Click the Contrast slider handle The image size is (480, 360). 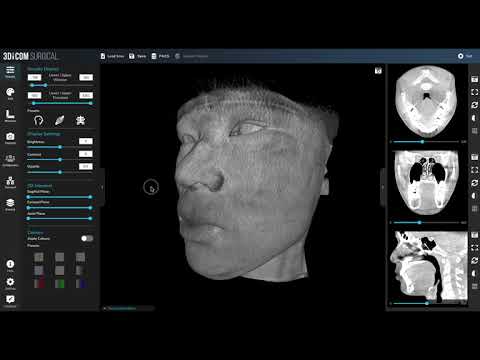click(x=60, y=160)
